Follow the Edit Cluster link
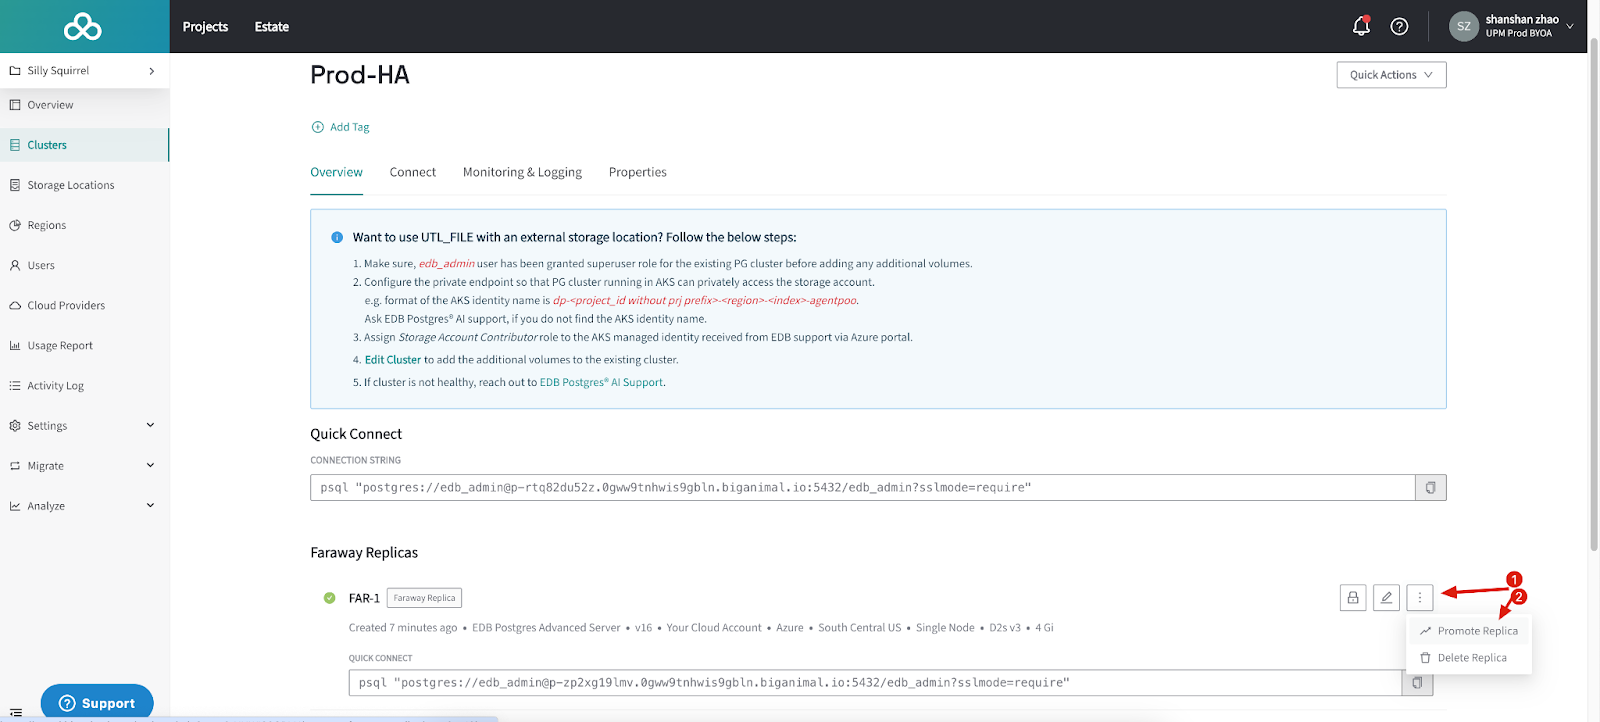1600x722 pixels. [393, 360]
